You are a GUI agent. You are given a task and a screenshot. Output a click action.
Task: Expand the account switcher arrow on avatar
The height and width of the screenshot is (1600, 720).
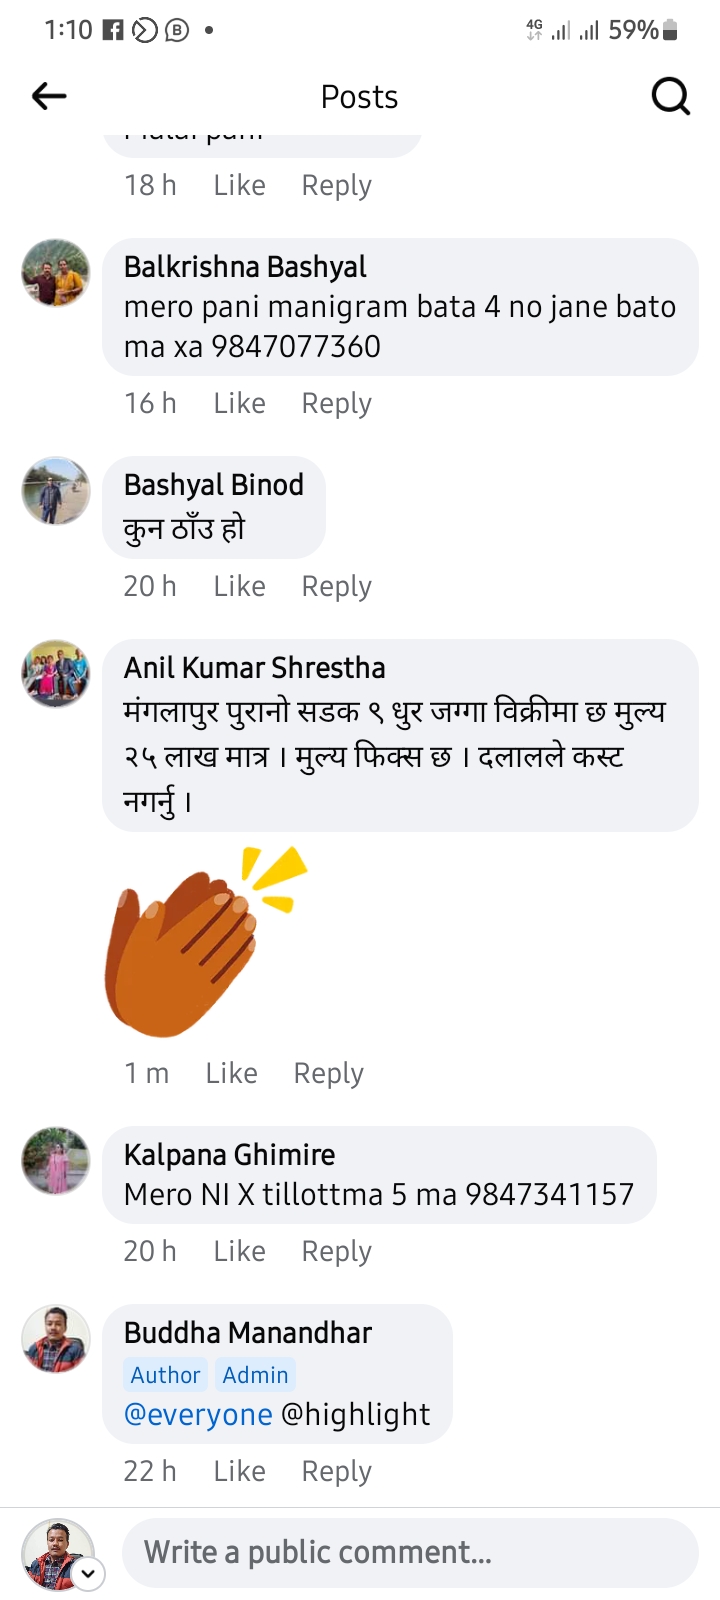pos(88,1573)
